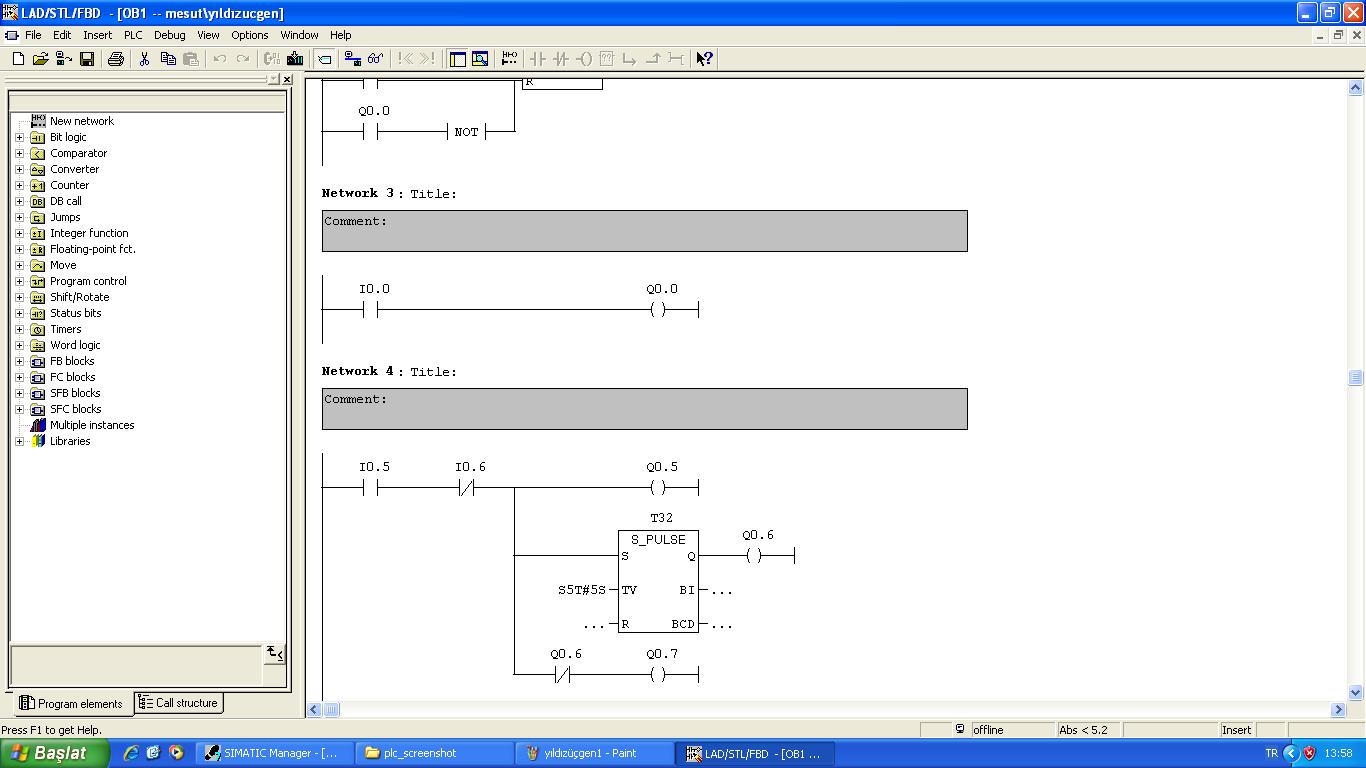Click the New file toolbar icon
Image resolution: width=1366 pixels, height=768 pixels.
point(18,59)
